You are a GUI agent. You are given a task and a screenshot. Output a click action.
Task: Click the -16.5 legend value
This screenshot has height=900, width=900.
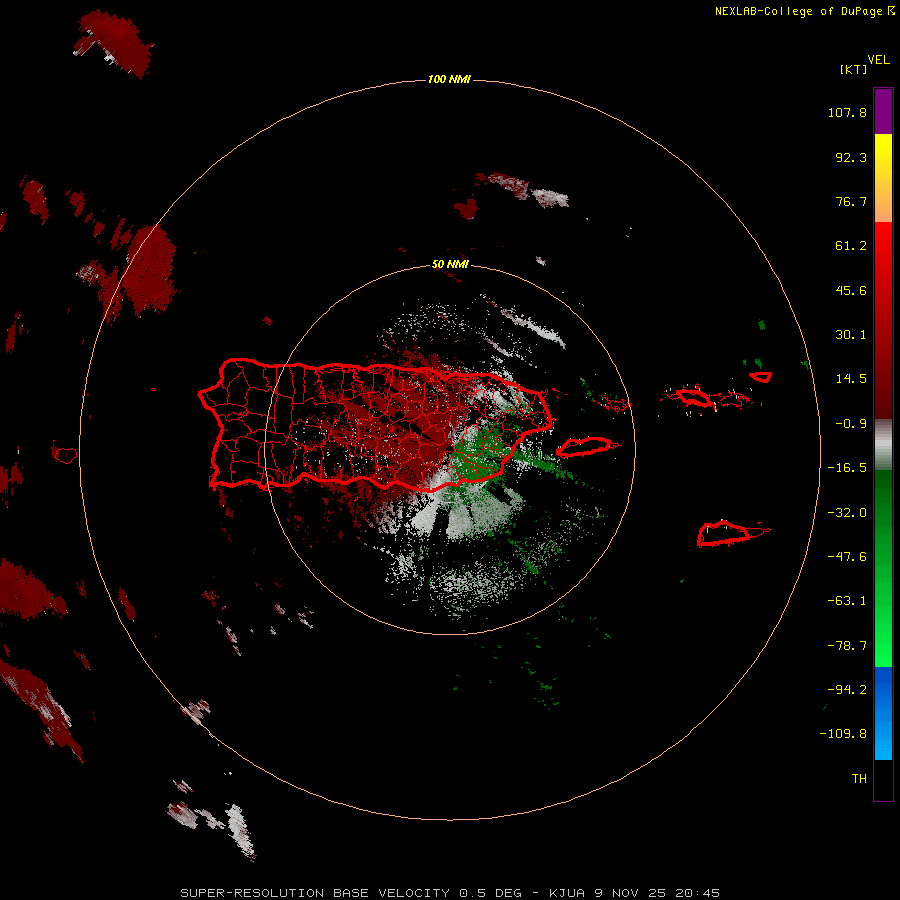(x=847, y=468)
